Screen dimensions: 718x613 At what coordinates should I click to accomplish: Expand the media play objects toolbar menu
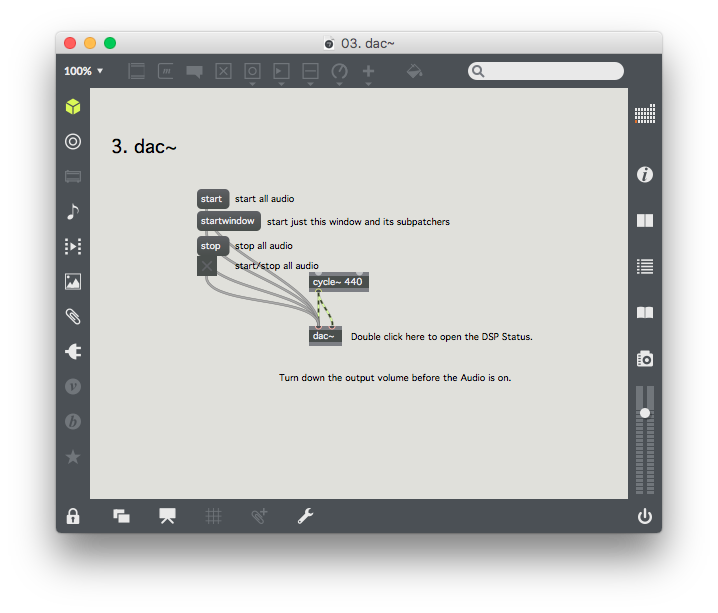[281, 84]
